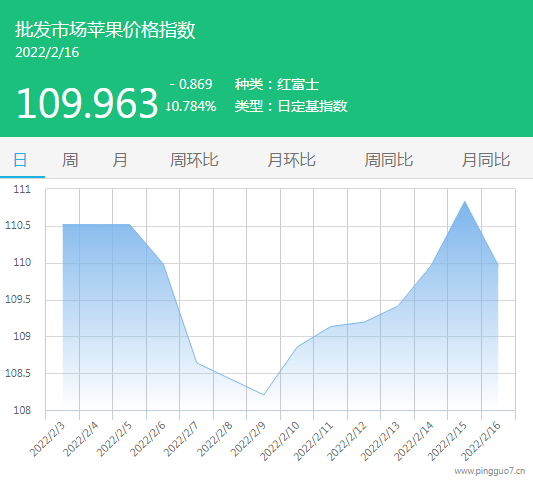Viewport: 533px width, 481px height.
Task: Click the 110.5 y-axis label
Action: [x=18, y=225]
